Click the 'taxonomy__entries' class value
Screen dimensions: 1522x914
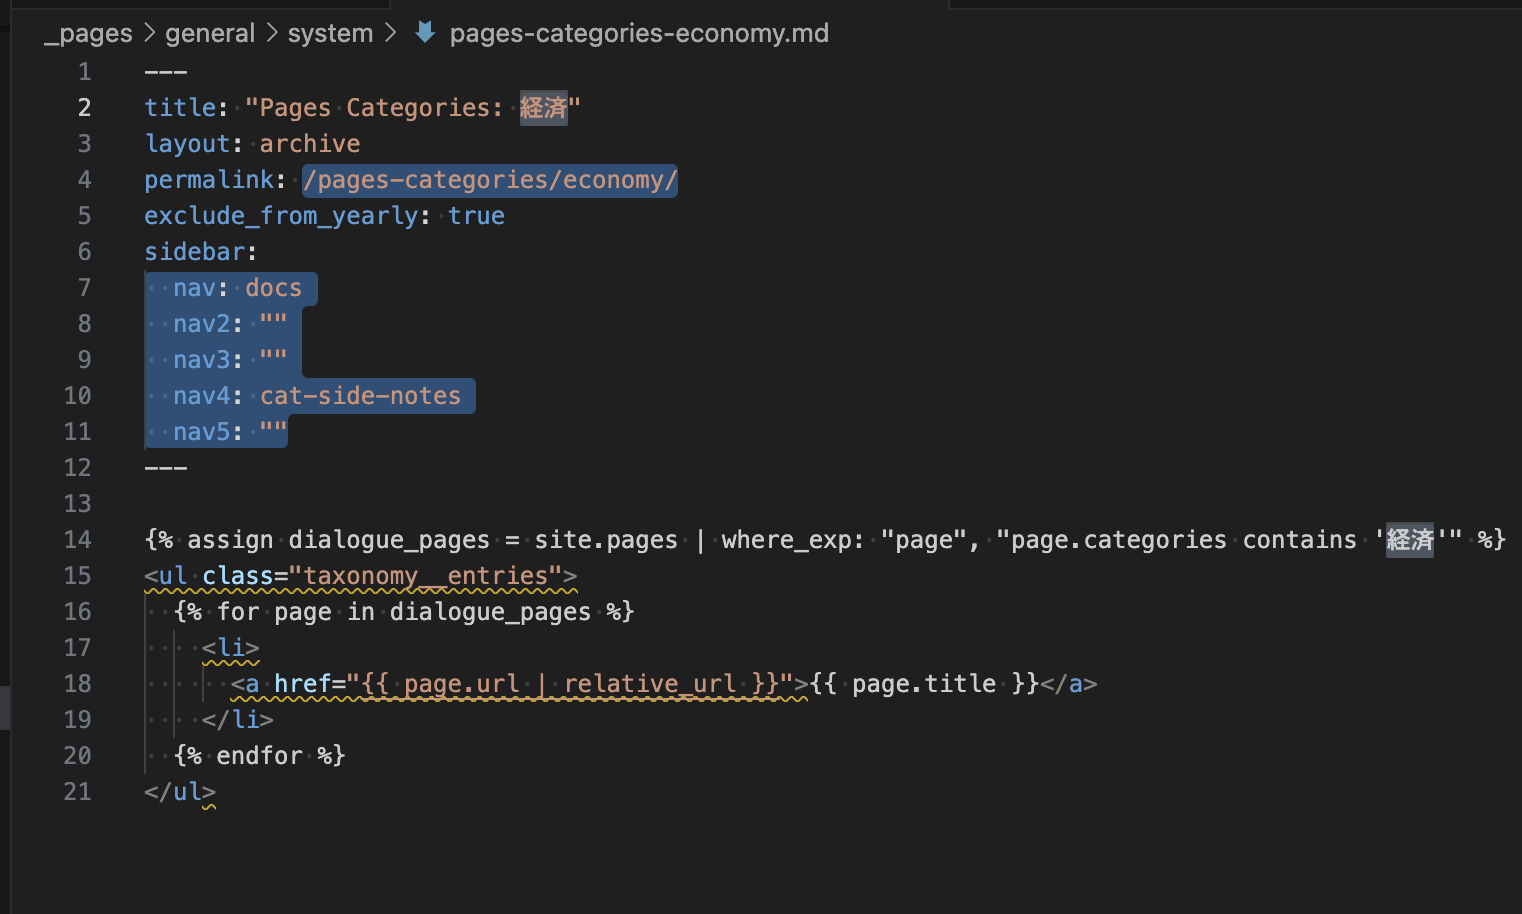coord(426,576)
